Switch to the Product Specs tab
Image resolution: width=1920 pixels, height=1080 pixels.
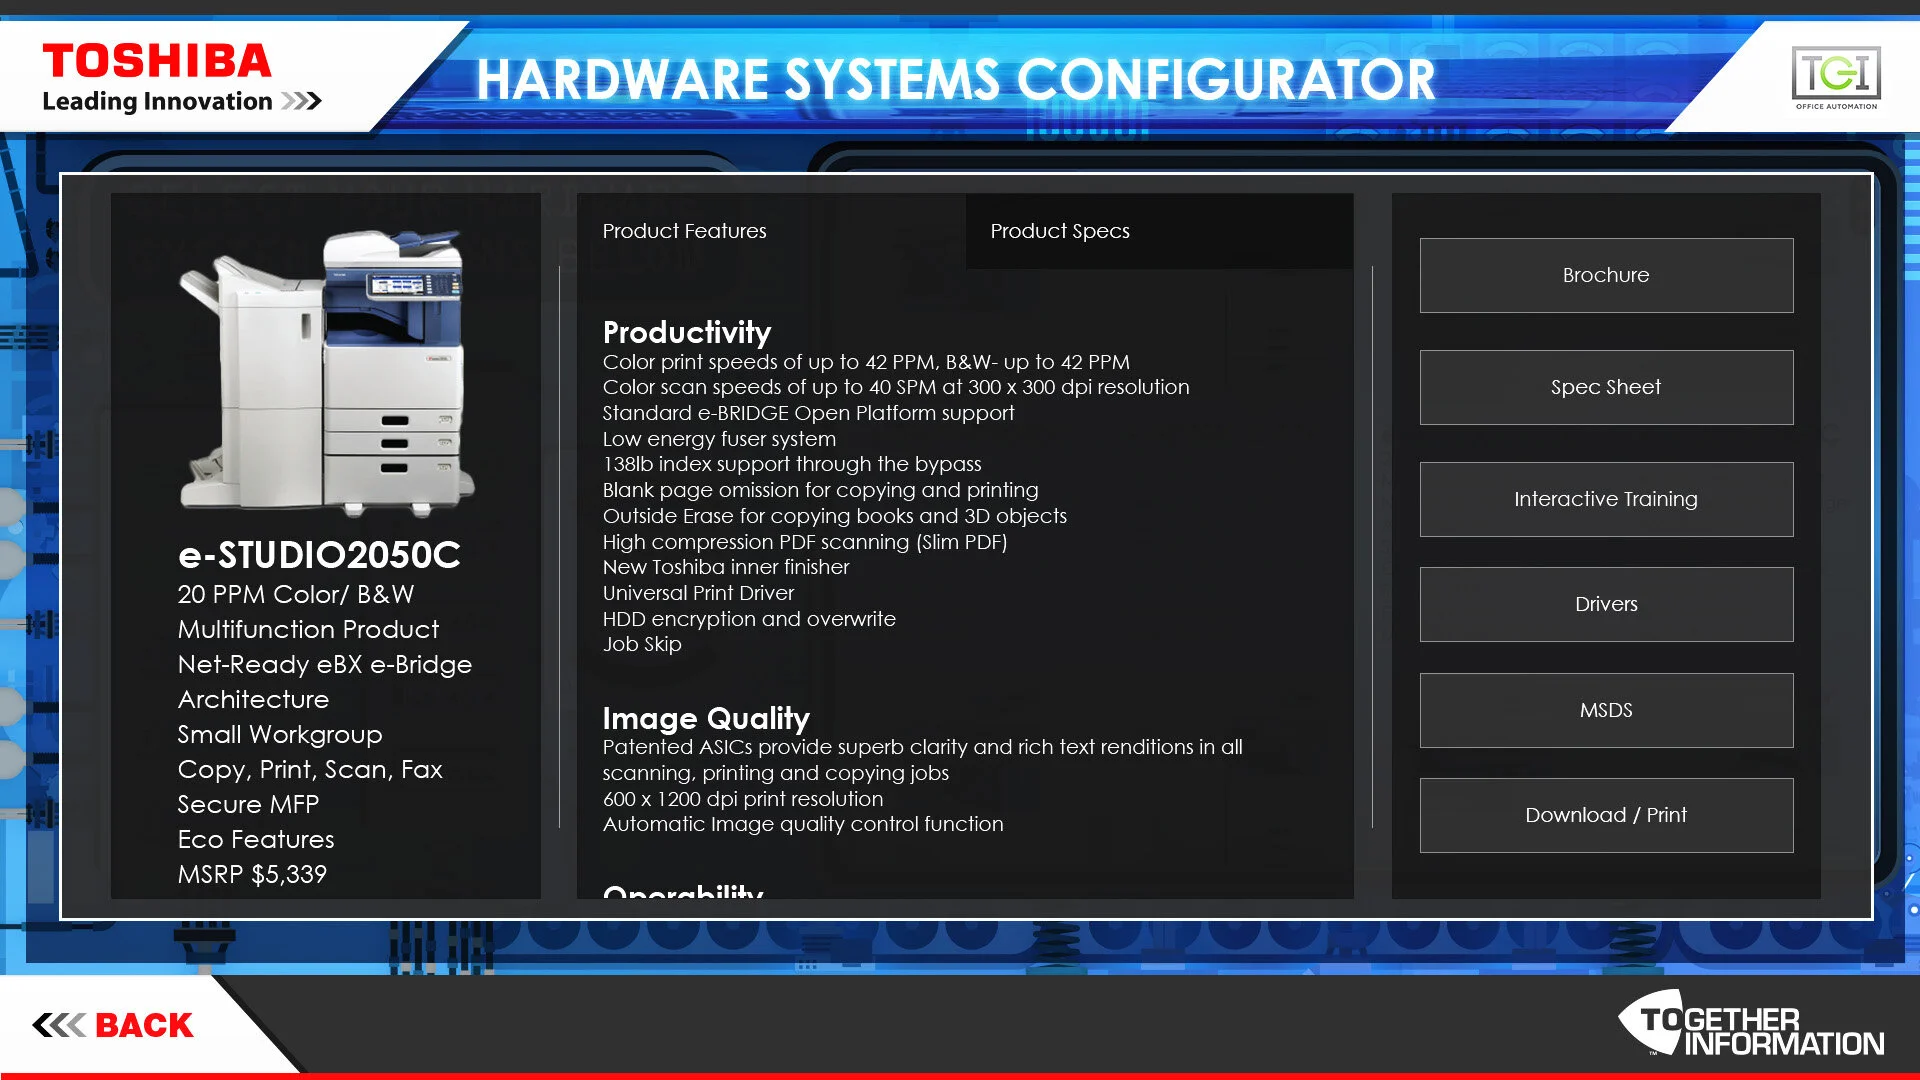[1060, 231]
